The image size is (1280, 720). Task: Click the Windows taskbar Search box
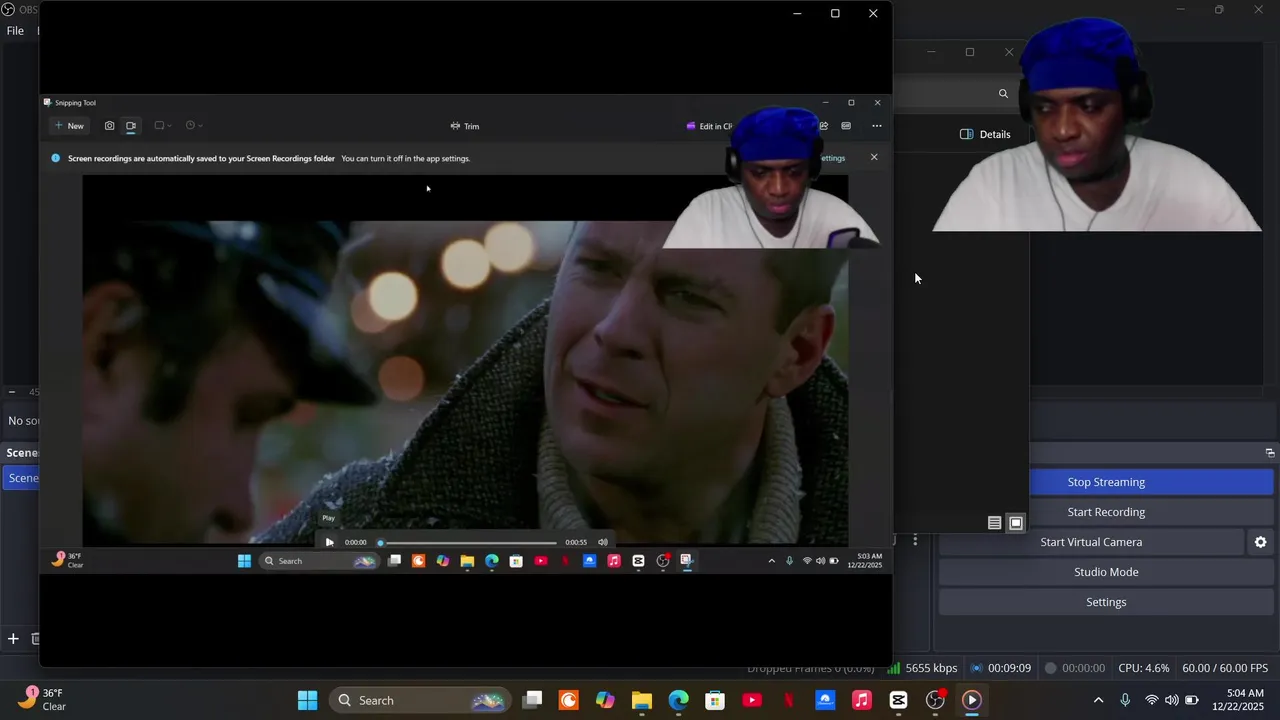420,700
